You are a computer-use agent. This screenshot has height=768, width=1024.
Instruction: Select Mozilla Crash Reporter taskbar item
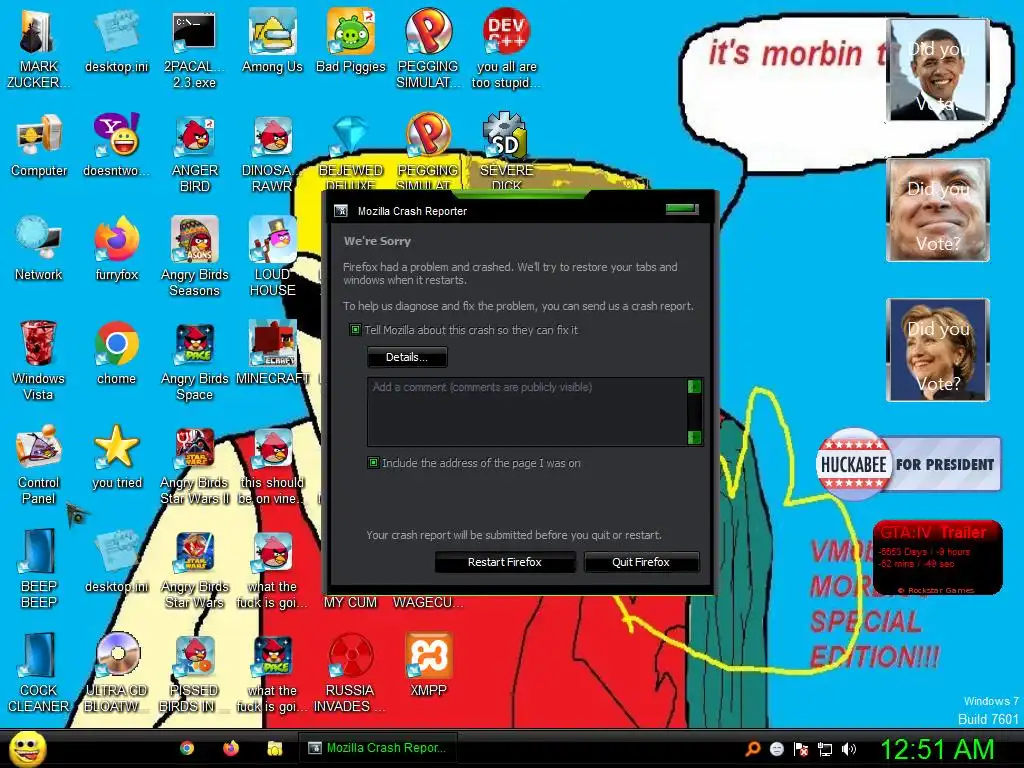coord(377,748)
